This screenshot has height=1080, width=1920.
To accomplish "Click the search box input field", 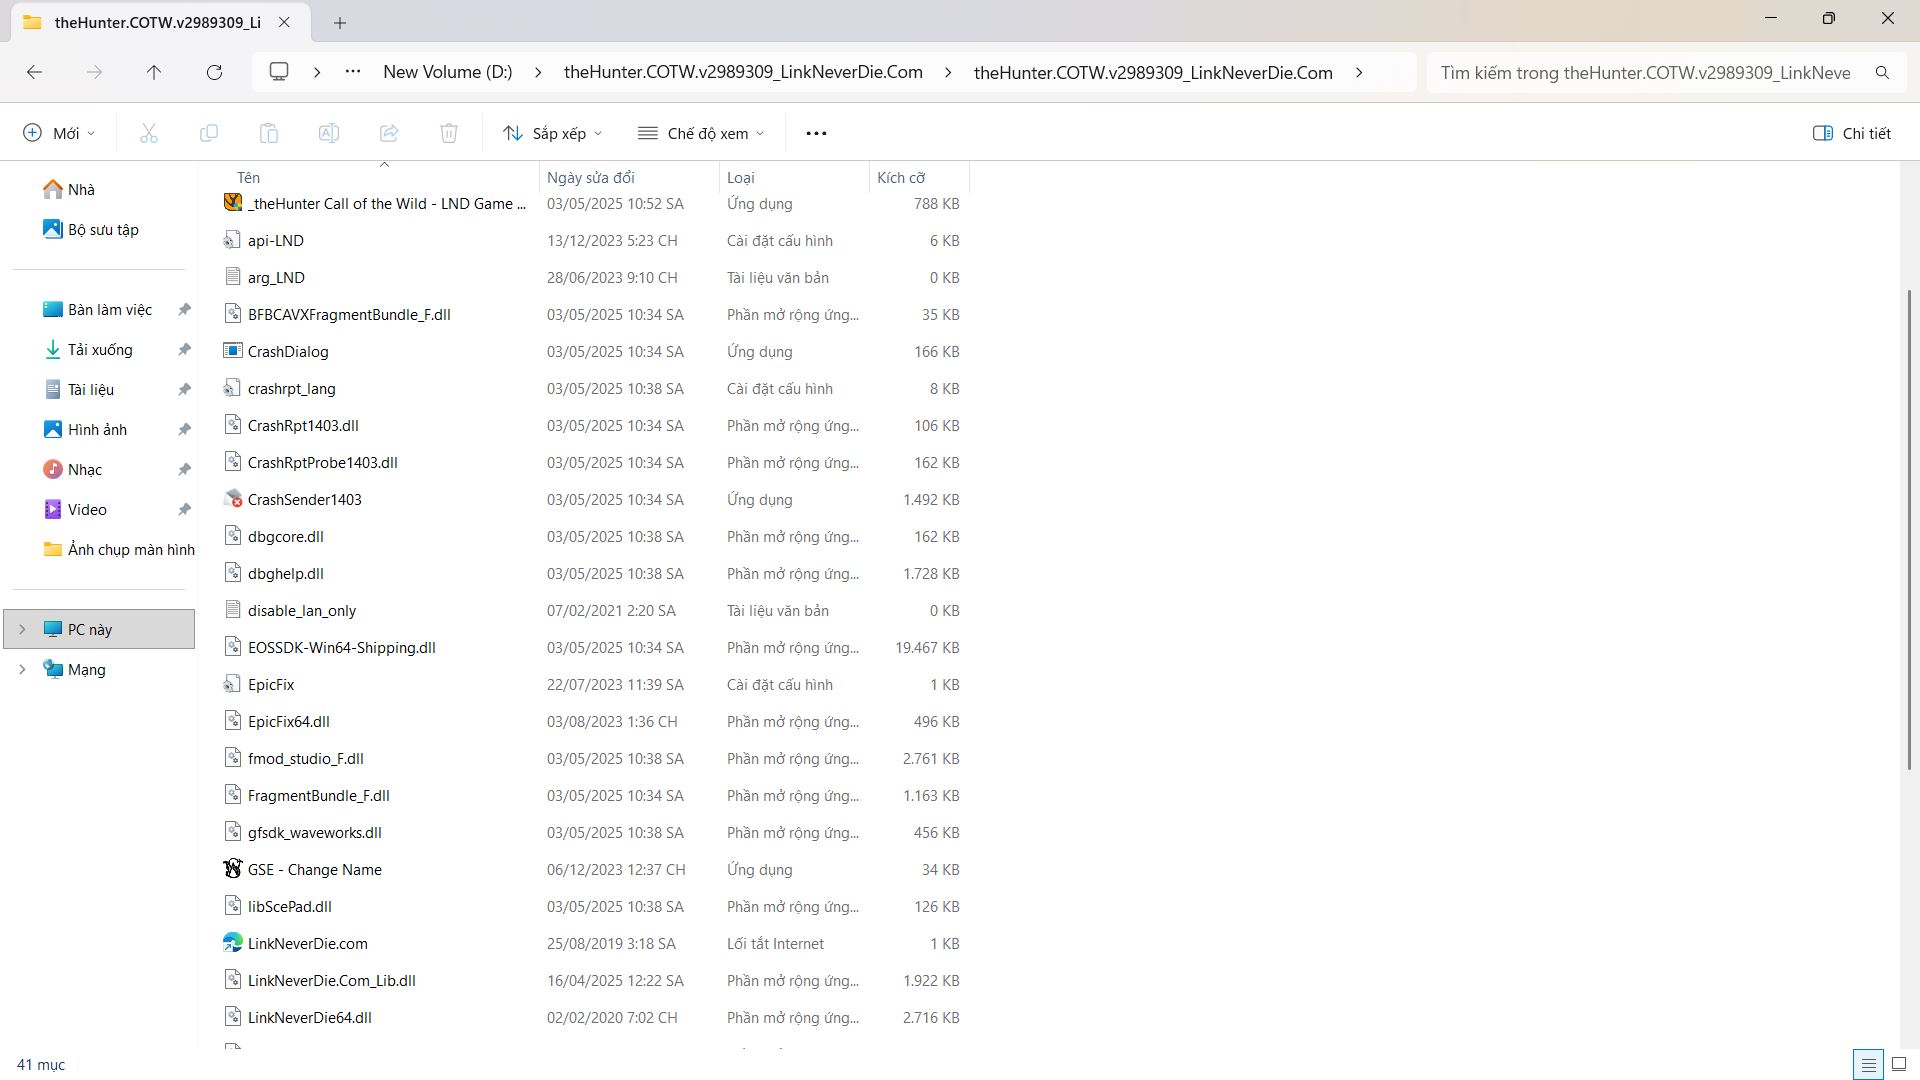I will [x=1648, y=72].
